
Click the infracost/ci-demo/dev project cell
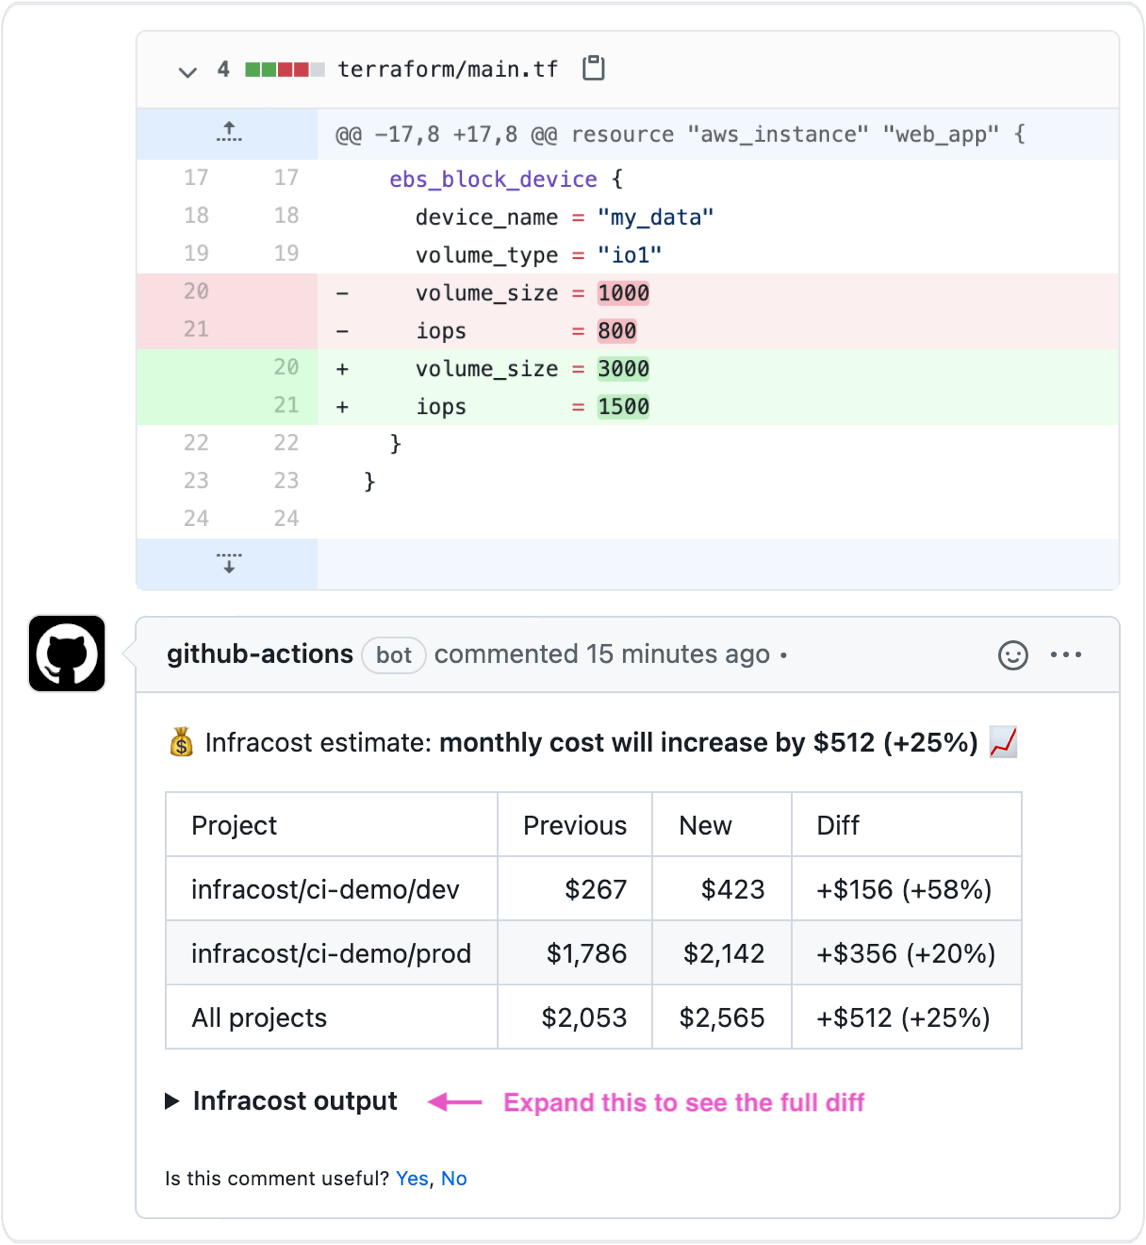coord(332,889)
